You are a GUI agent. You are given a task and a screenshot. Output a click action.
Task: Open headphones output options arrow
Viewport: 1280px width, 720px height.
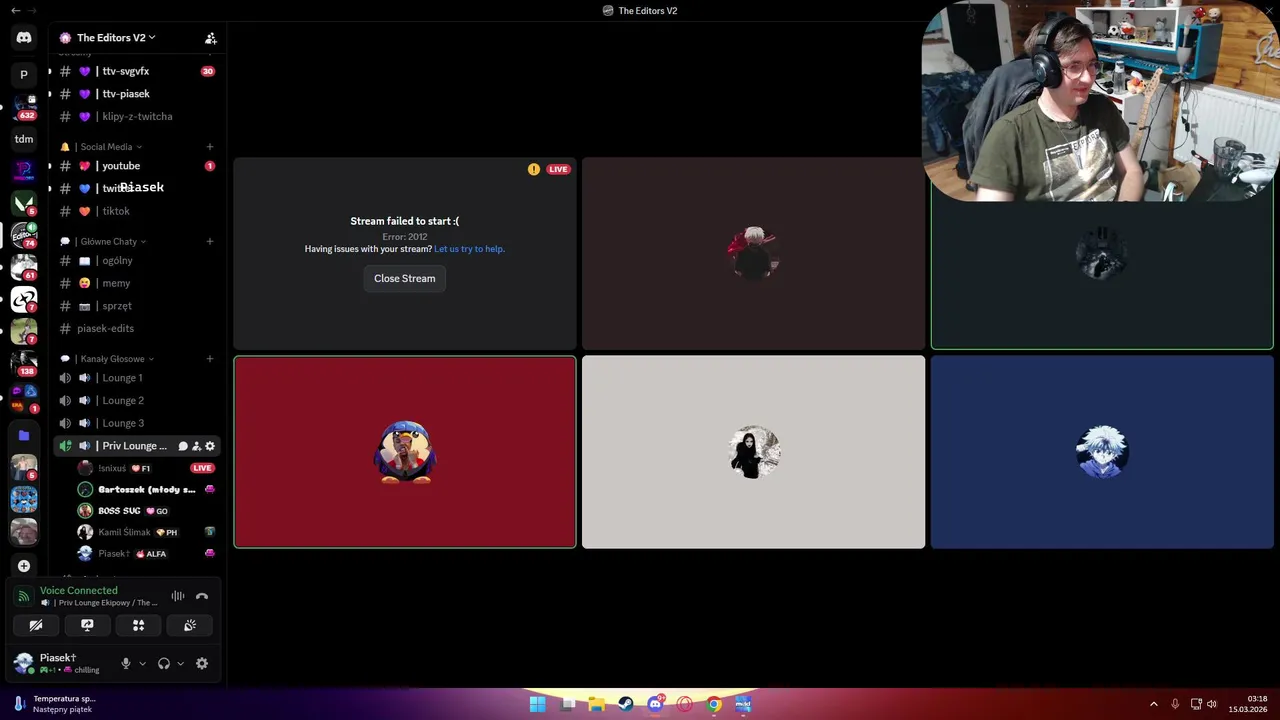click(180, 663)
